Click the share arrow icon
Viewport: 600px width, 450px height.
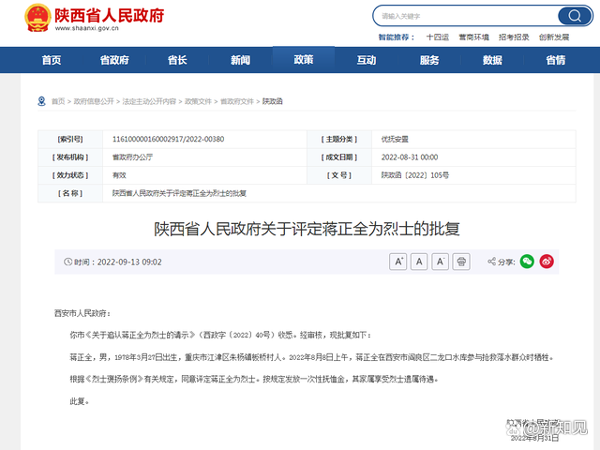pyautogui.click(x=492, y=262)
